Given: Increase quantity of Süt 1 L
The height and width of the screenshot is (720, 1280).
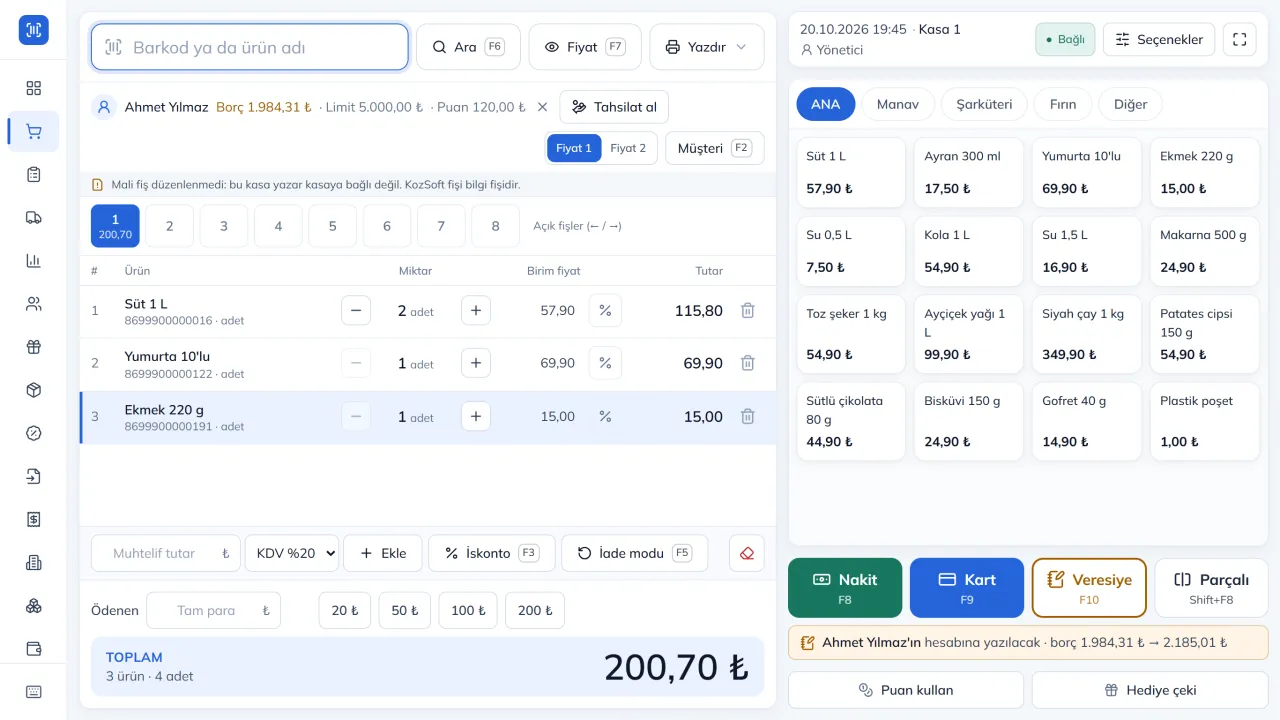Looking at the screenshot, I should pos(476,311).
